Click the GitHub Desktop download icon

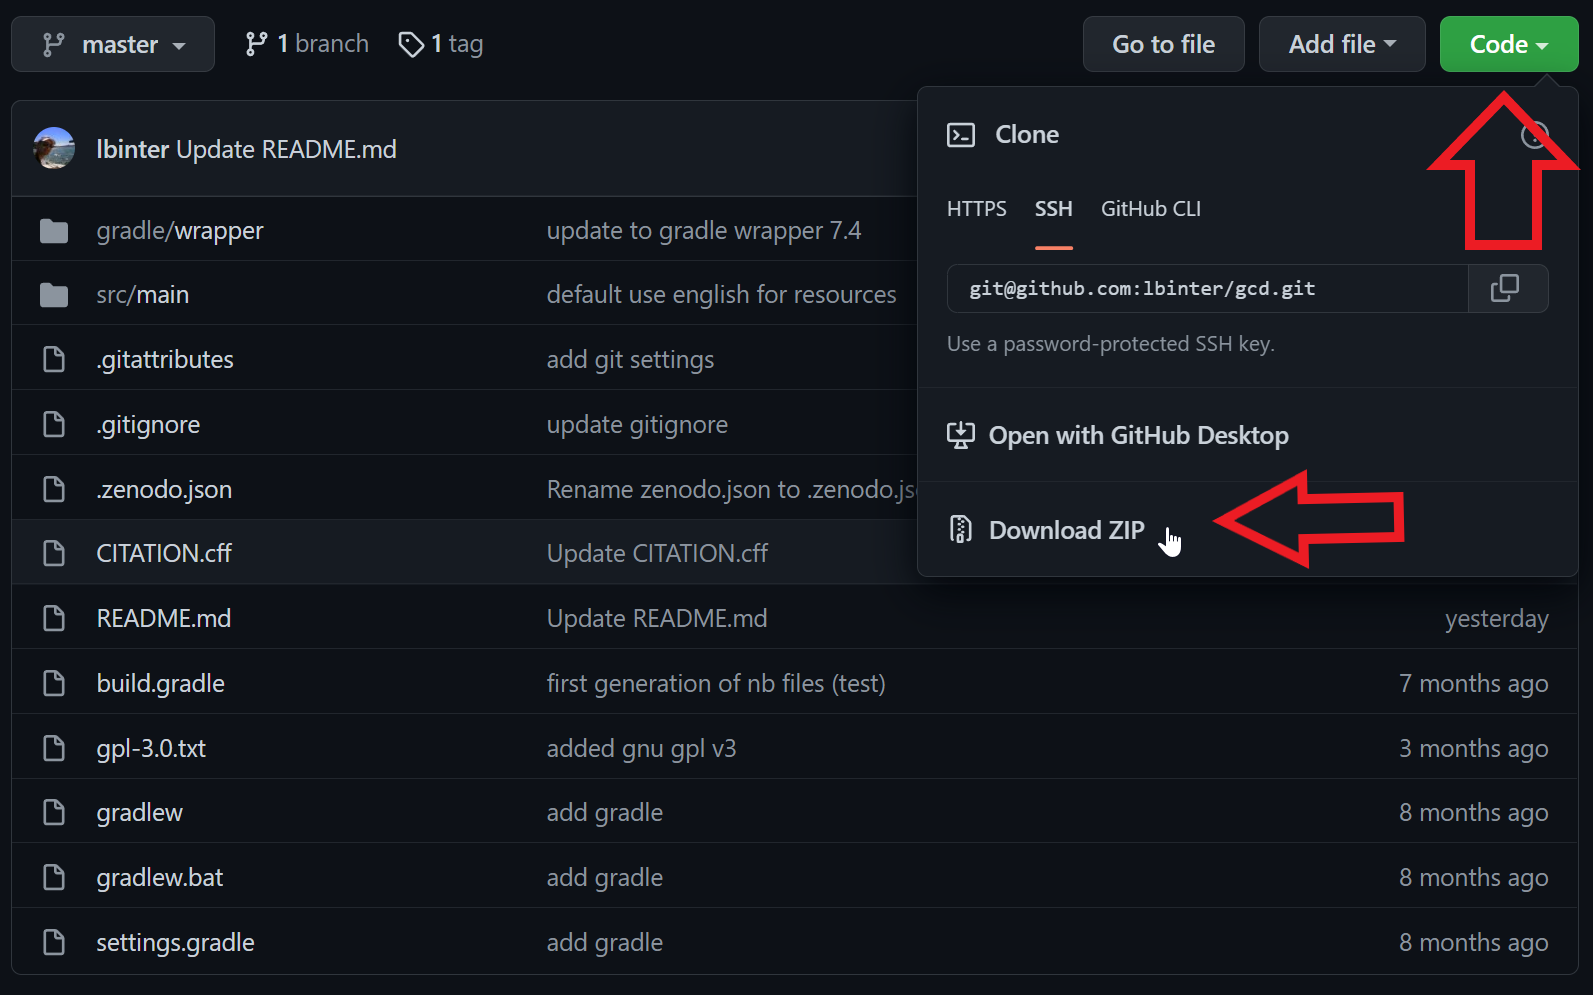click(x=961, y=435)
